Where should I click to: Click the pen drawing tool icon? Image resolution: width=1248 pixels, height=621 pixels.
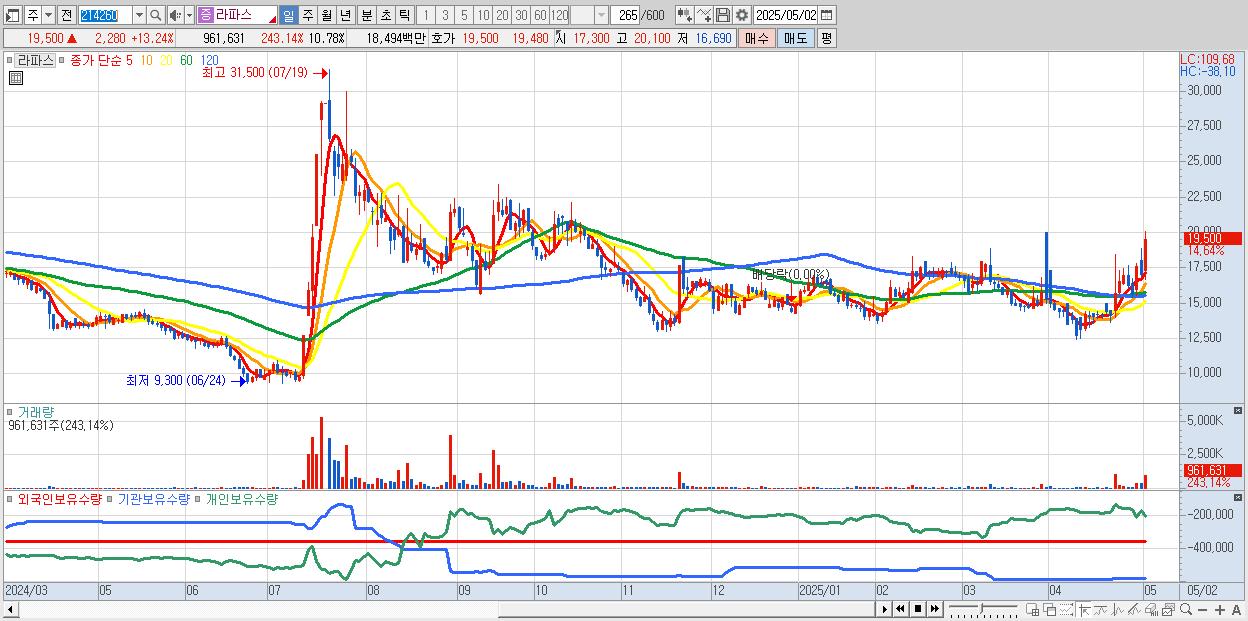(1135, 609)
